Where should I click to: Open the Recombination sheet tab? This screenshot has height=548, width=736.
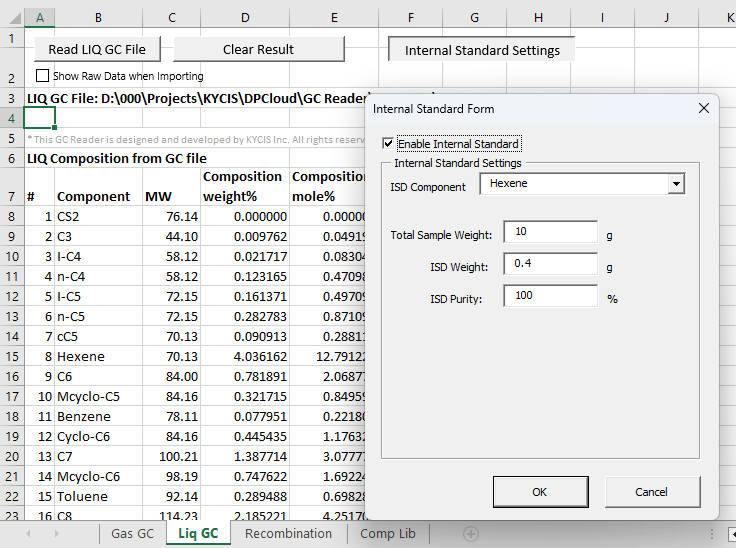tap(288, 534)
